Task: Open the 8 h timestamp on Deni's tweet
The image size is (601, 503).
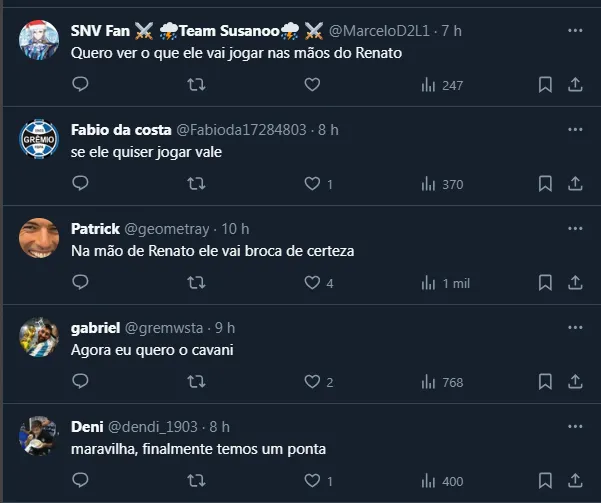Action: click(219, 426)
